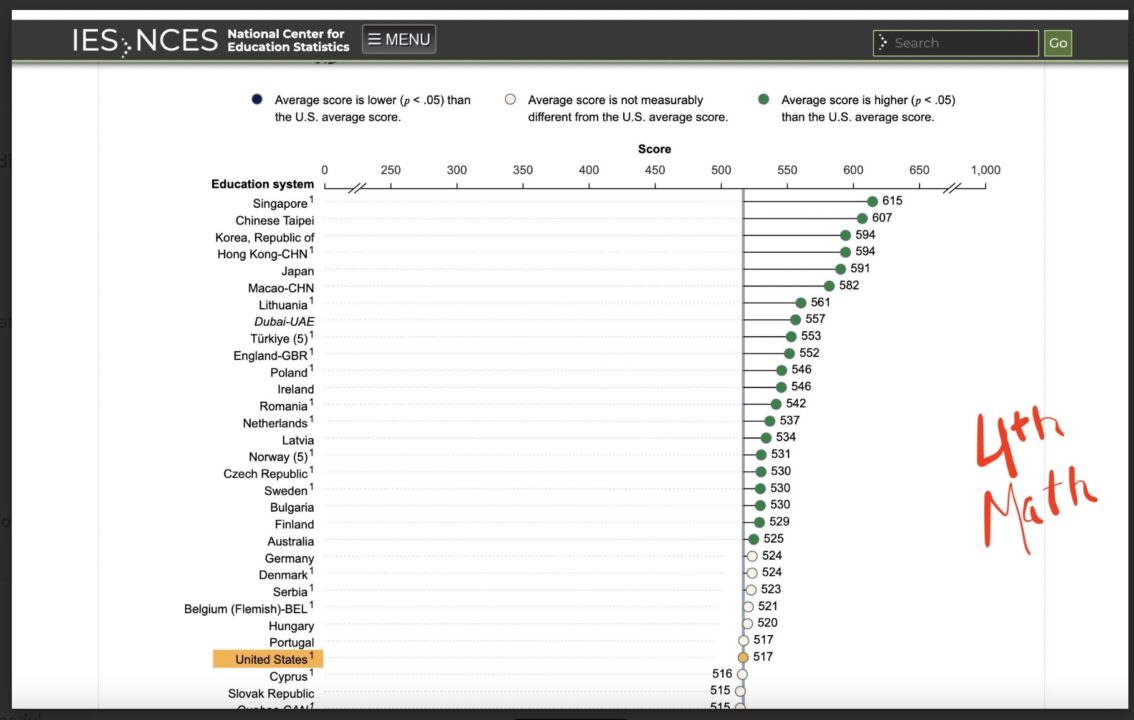
Task: Click the Search input field
Action: tap(955, 43)
